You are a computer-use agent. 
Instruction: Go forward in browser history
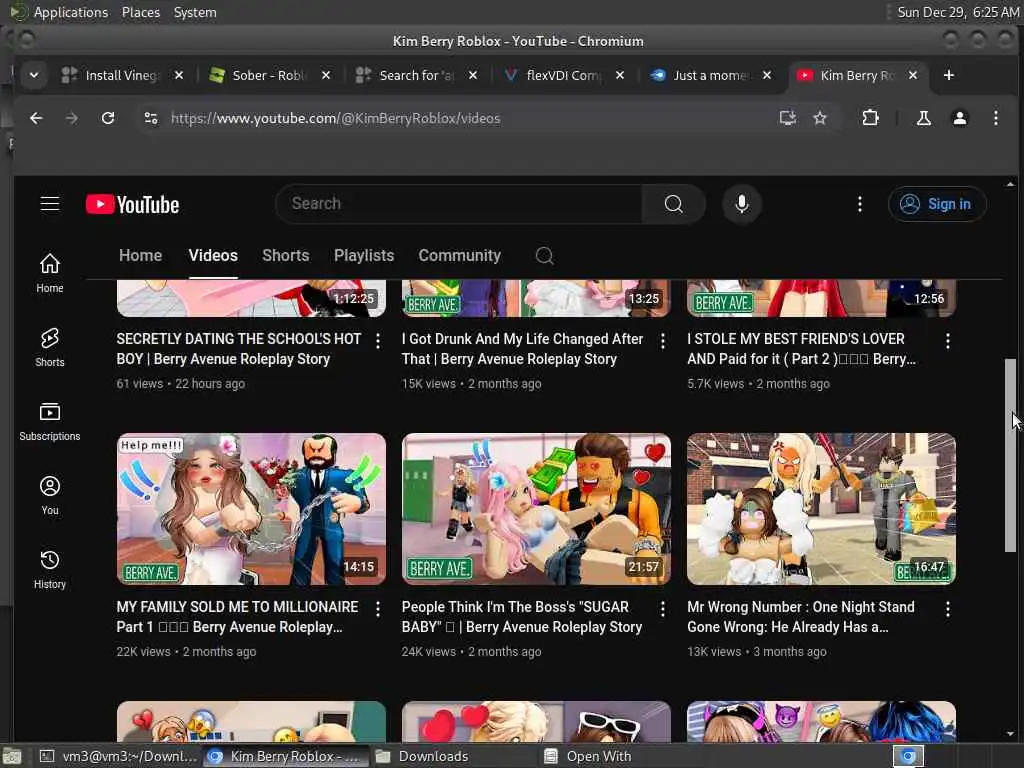72,118
